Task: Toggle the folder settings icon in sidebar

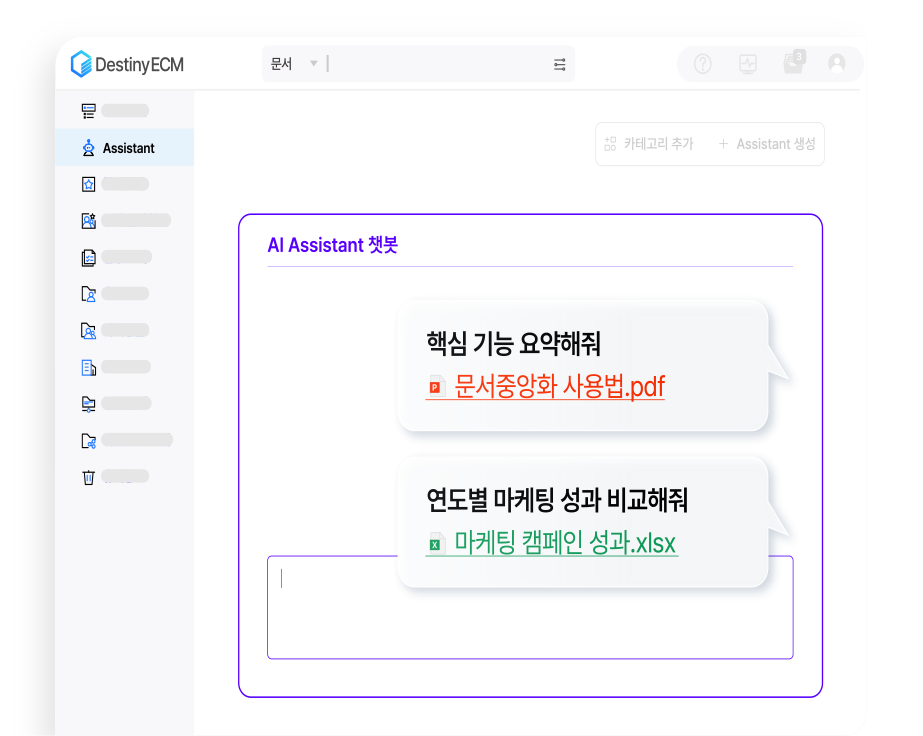Action: pos(88,401)
